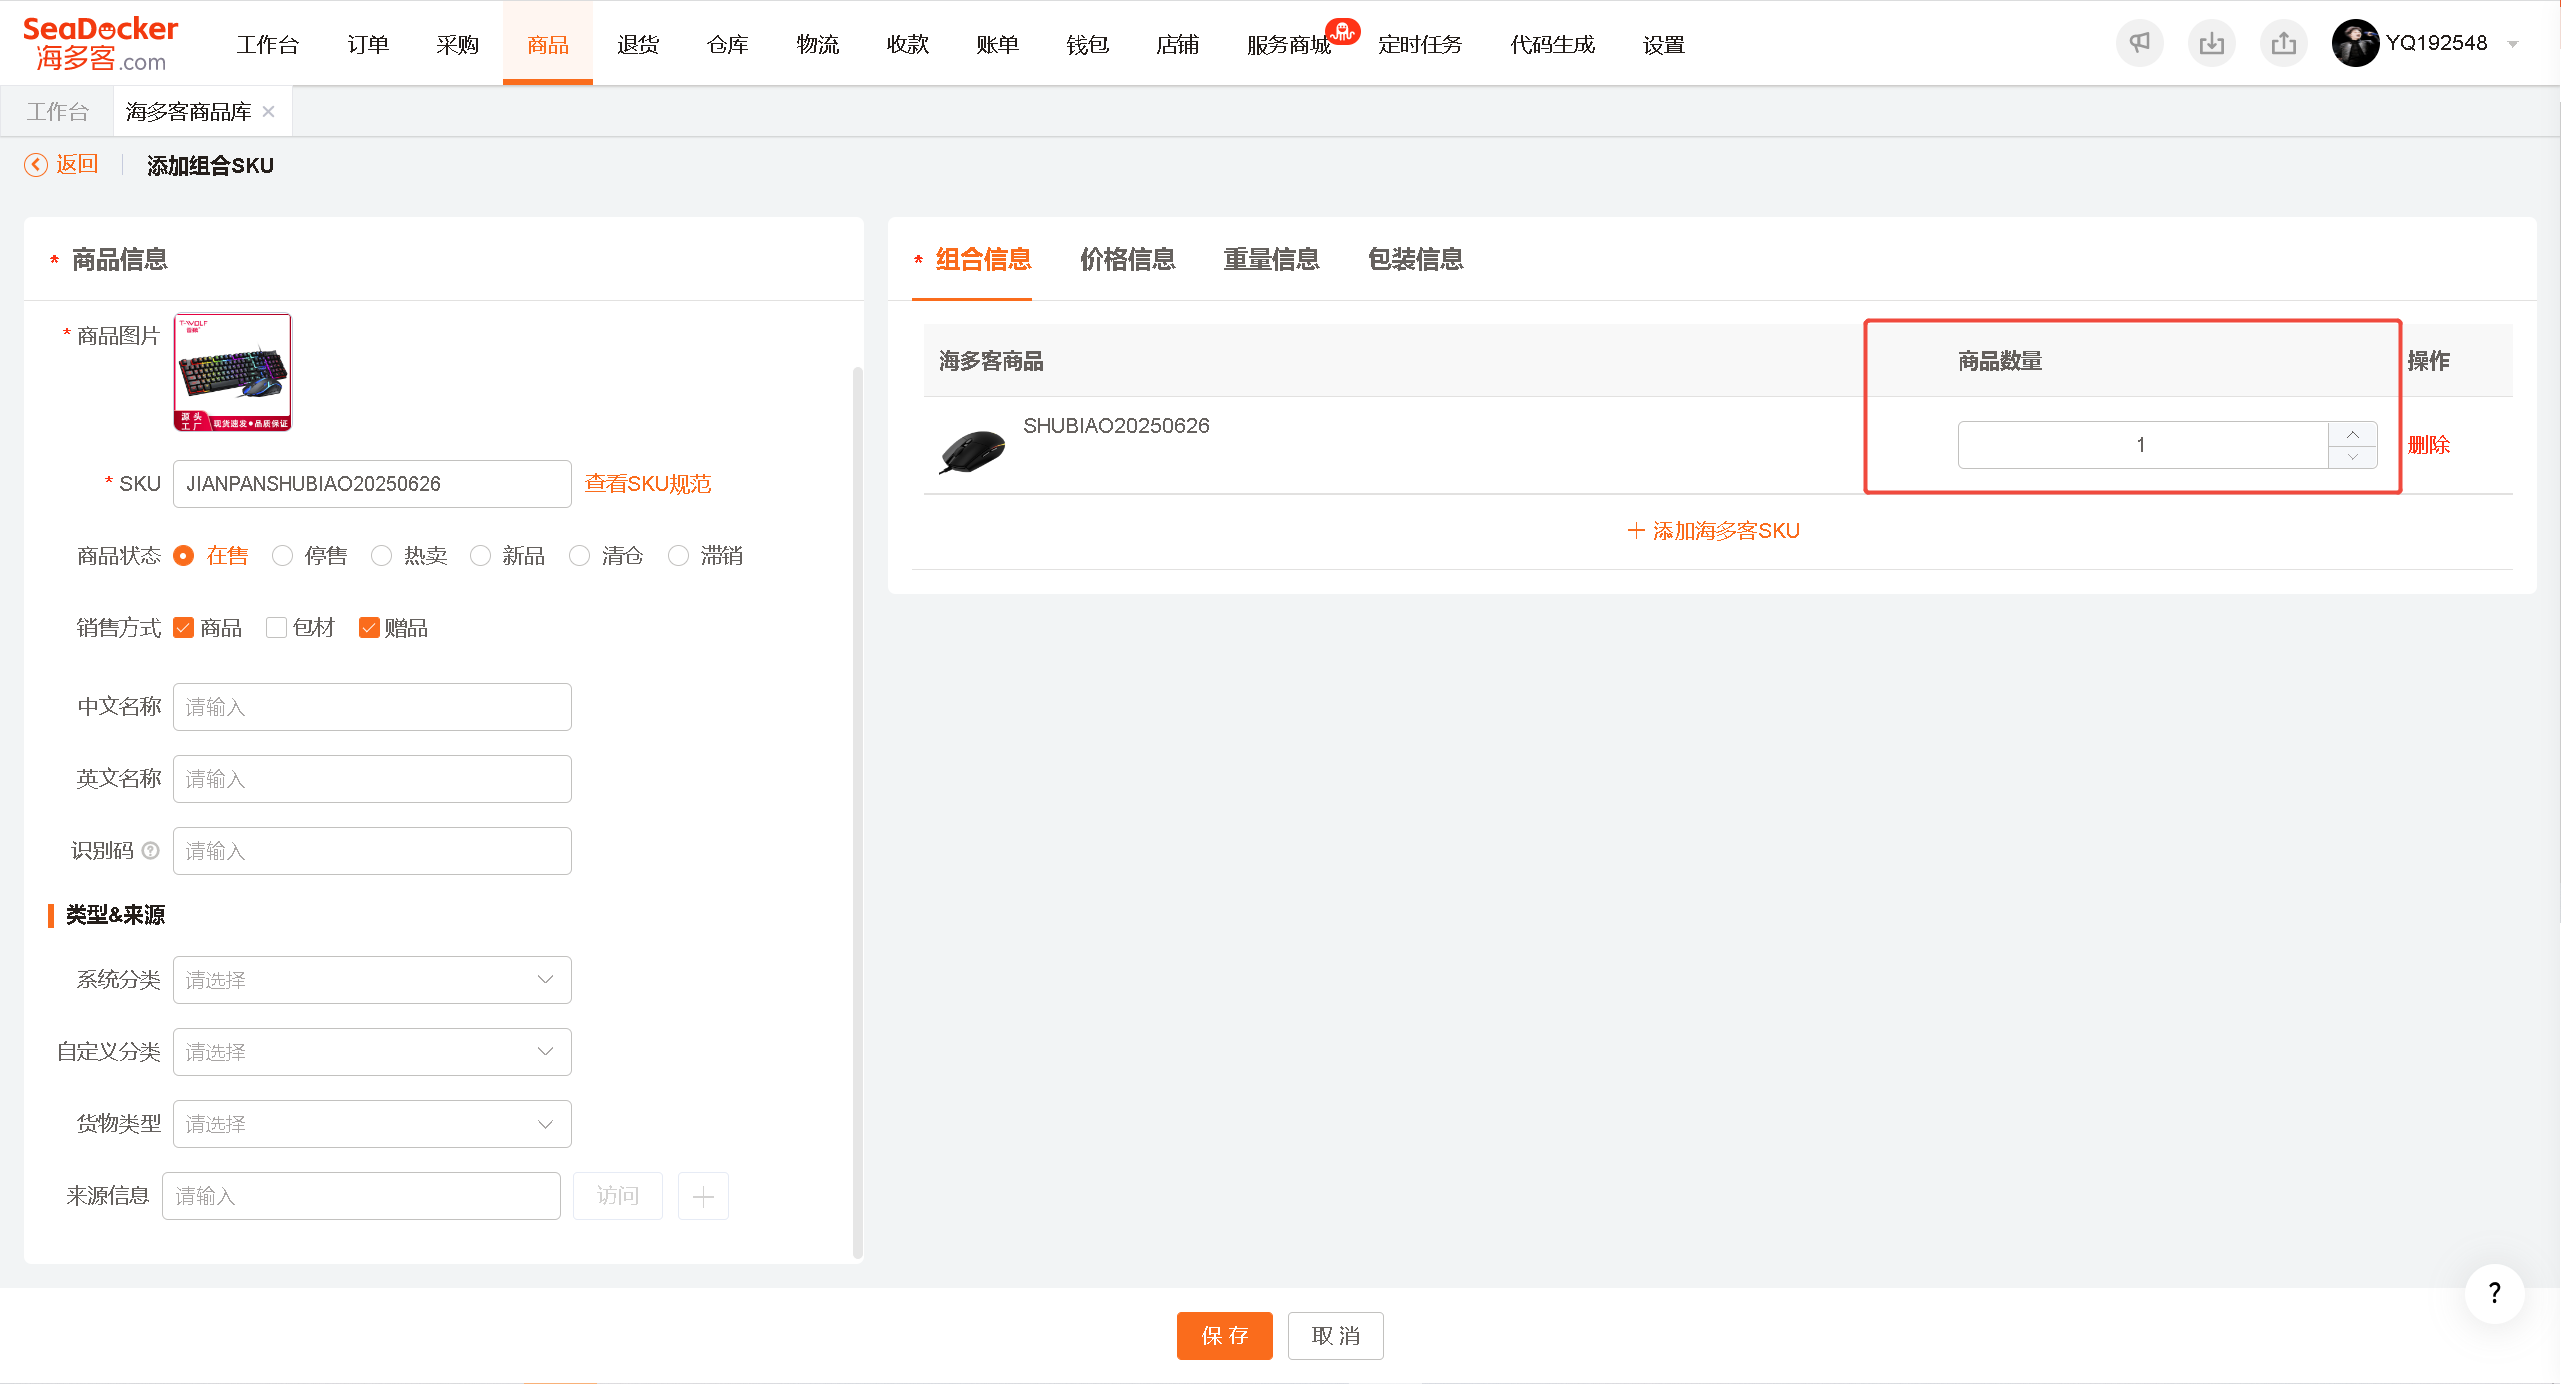Check the 包材 sales method checkbox
2561x1384 pixels.
click(x=277, y=628)
